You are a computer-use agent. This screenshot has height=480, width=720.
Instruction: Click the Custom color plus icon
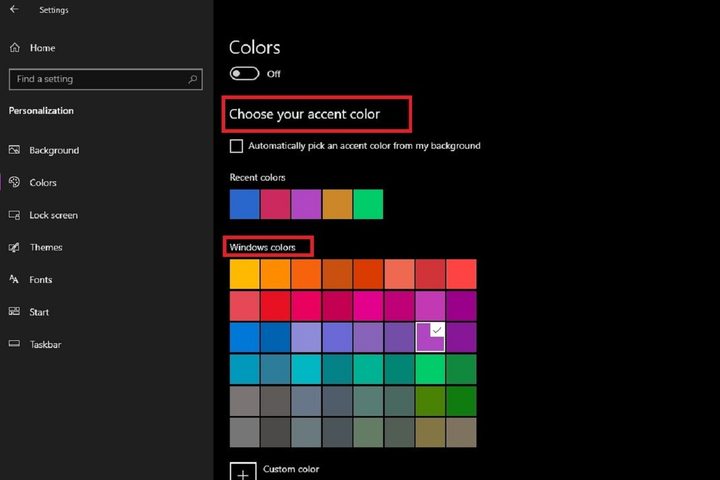coord(243,471)
